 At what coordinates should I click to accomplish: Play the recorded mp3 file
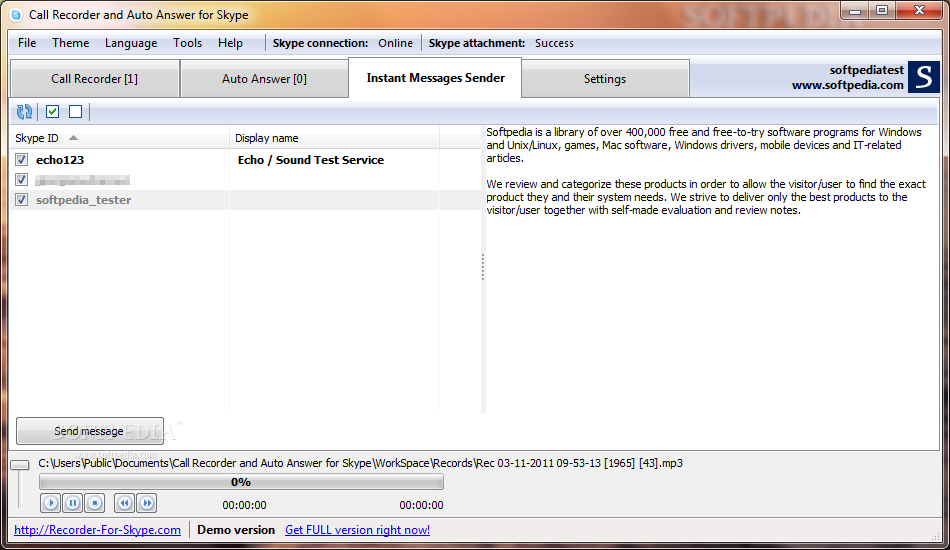51,503
